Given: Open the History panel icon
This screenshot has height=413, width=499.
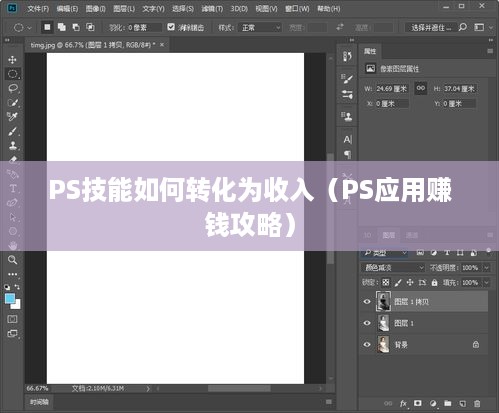Looking at the screenshot, I should coord(347,56).
